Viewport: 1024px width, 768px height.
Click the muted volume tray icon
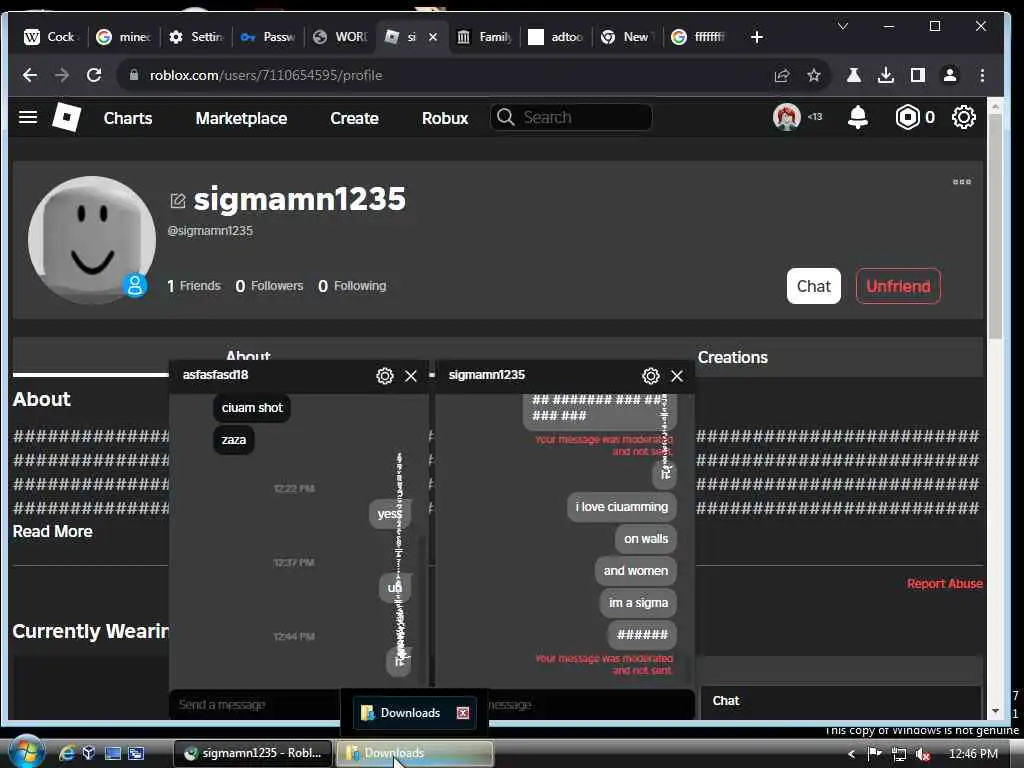pyautogui.click(x=922, y=754)
